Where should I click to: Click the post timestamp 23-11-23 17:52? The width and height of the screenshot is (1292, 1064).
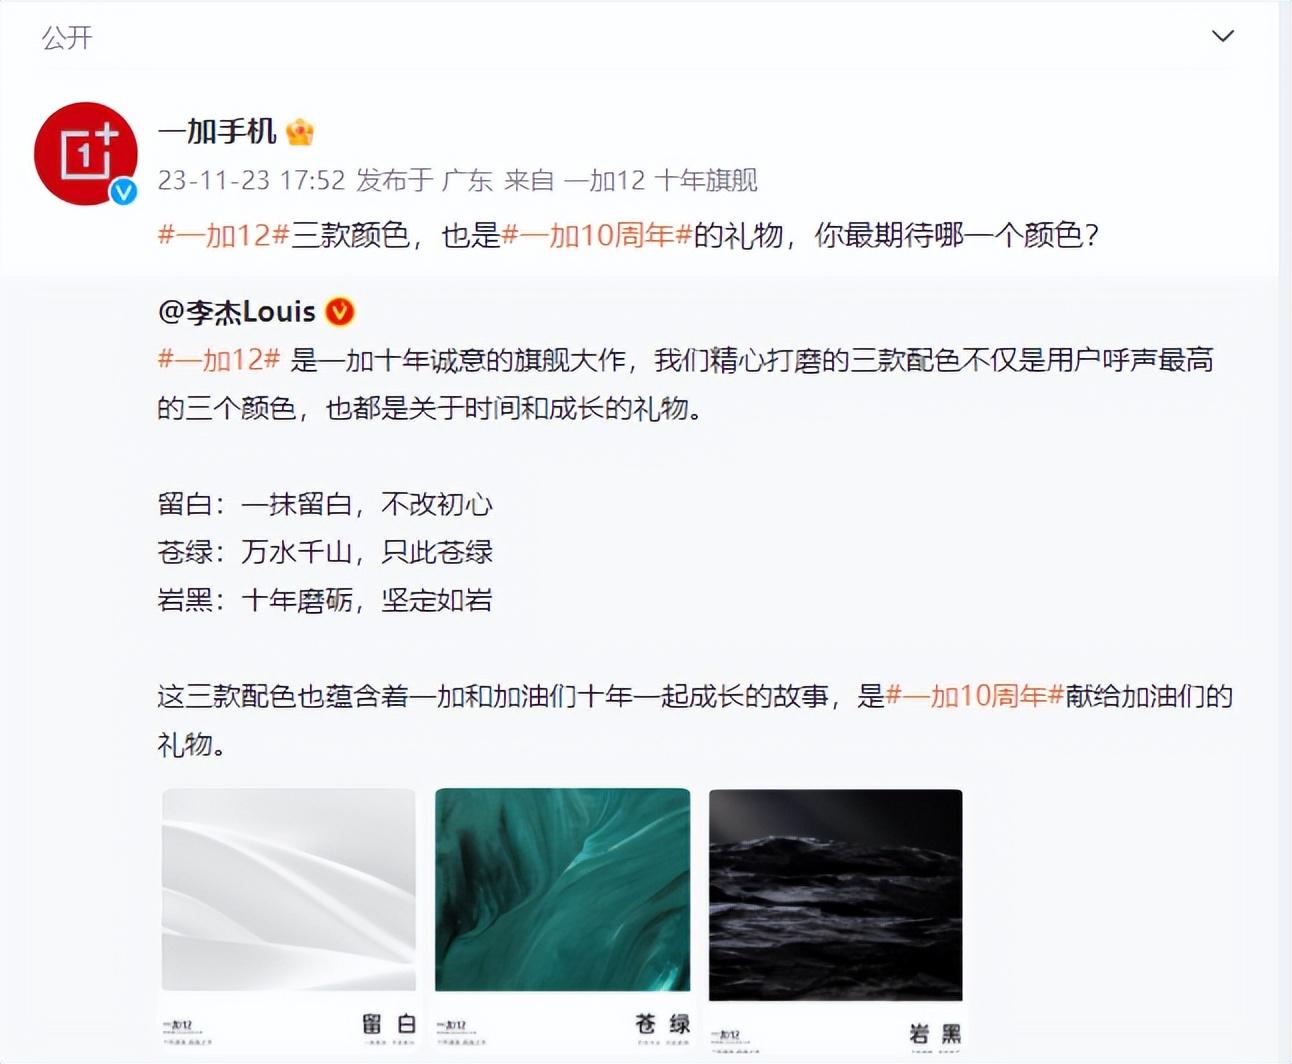tap(251, 180)
